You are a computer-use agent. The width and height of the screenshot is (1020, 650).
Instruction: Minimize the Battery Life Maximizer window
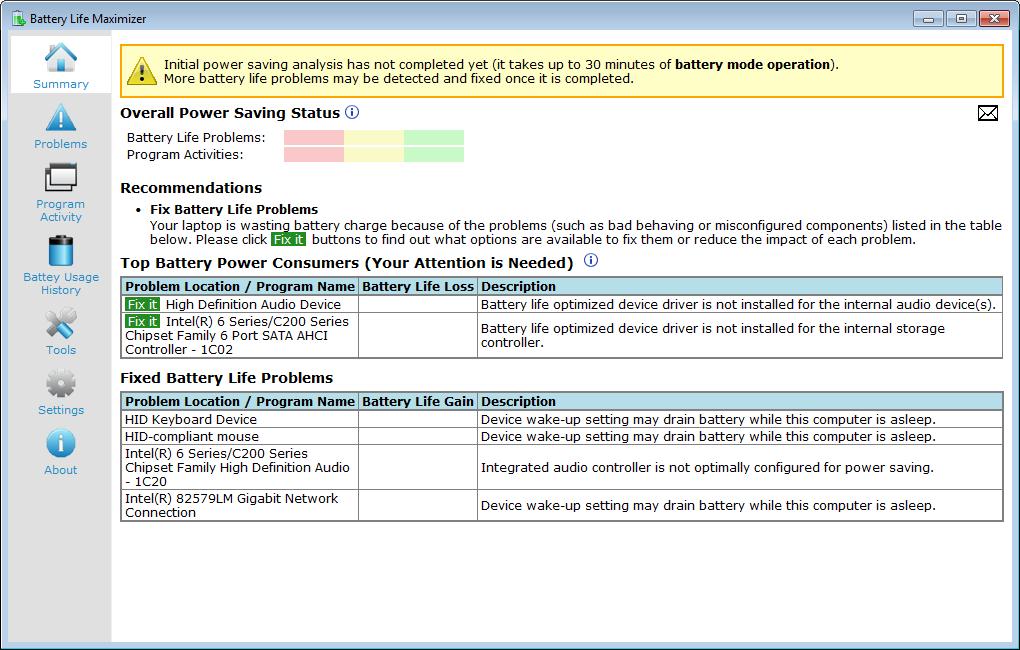click(928, 19)
